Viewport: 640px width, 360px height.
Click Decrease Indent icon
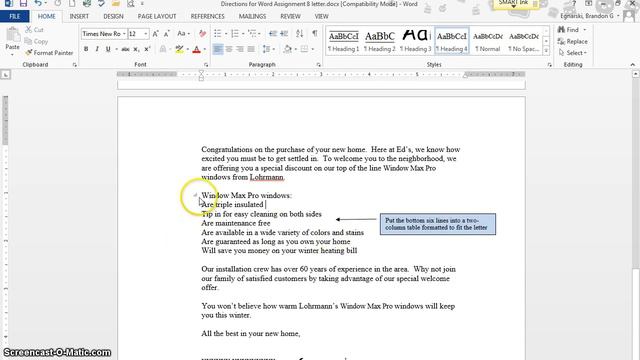pos(273,34)
